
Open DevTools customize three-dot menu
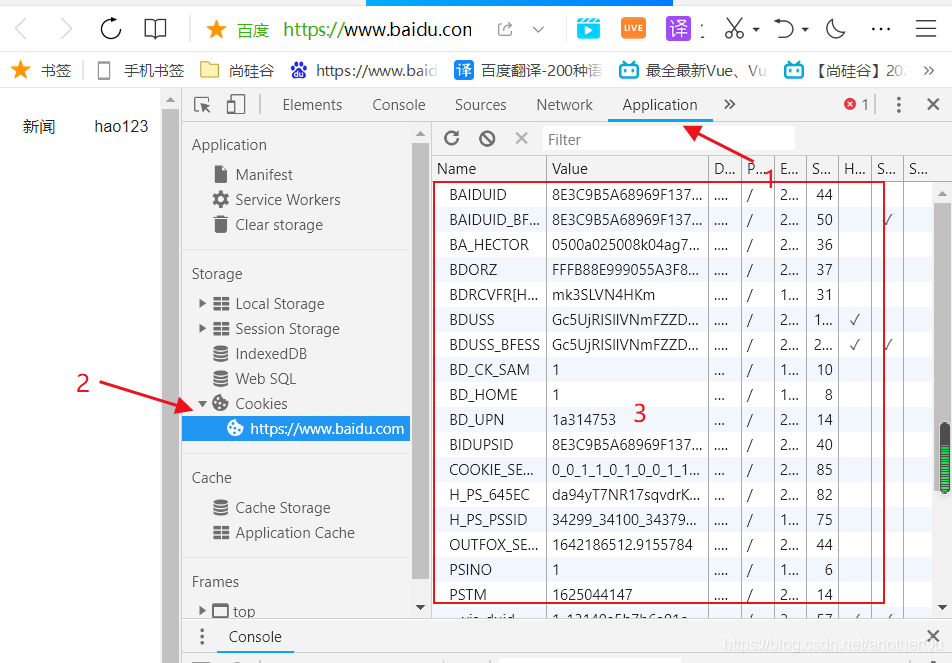(899, 104)
